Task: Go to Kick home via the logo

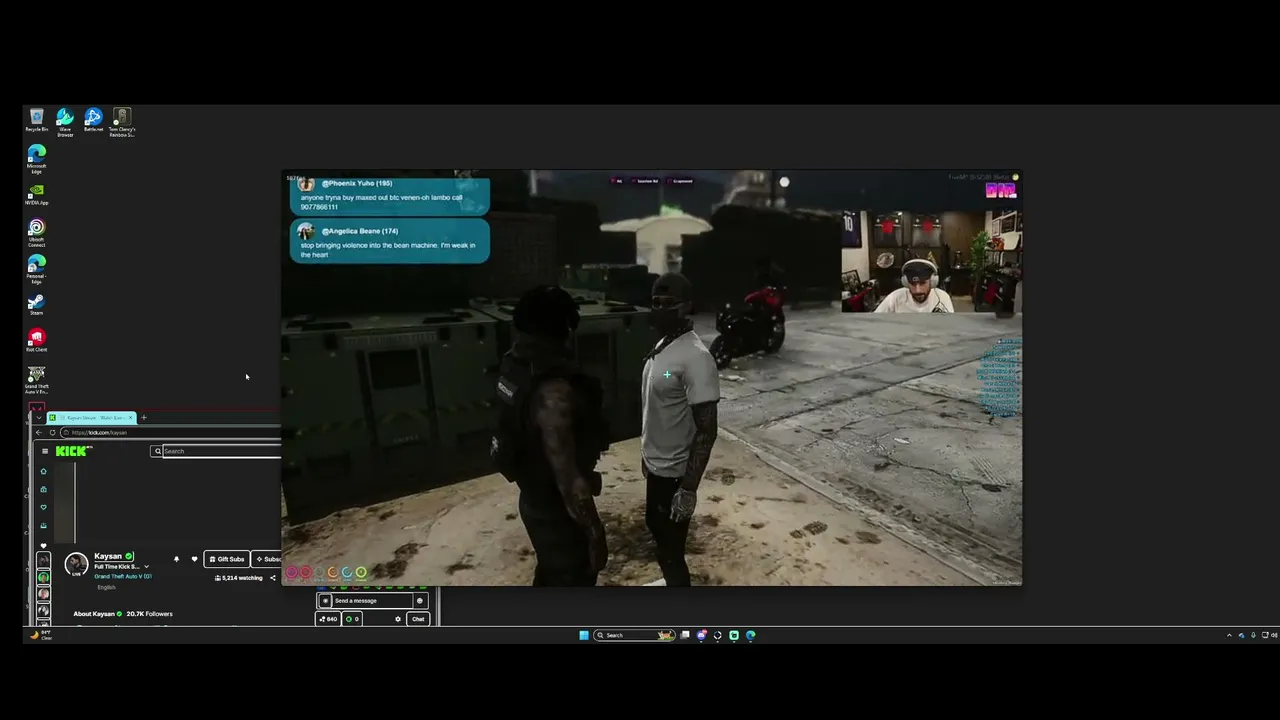Action: (73, 451)
